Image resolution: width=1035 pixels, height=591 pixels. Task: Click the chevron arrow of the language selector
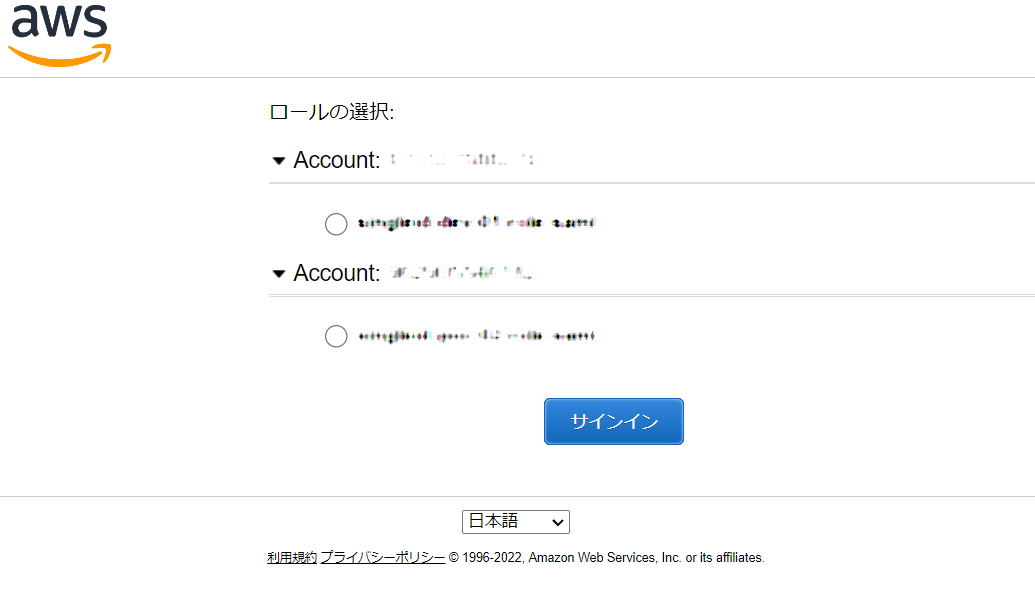pos(558,522)
